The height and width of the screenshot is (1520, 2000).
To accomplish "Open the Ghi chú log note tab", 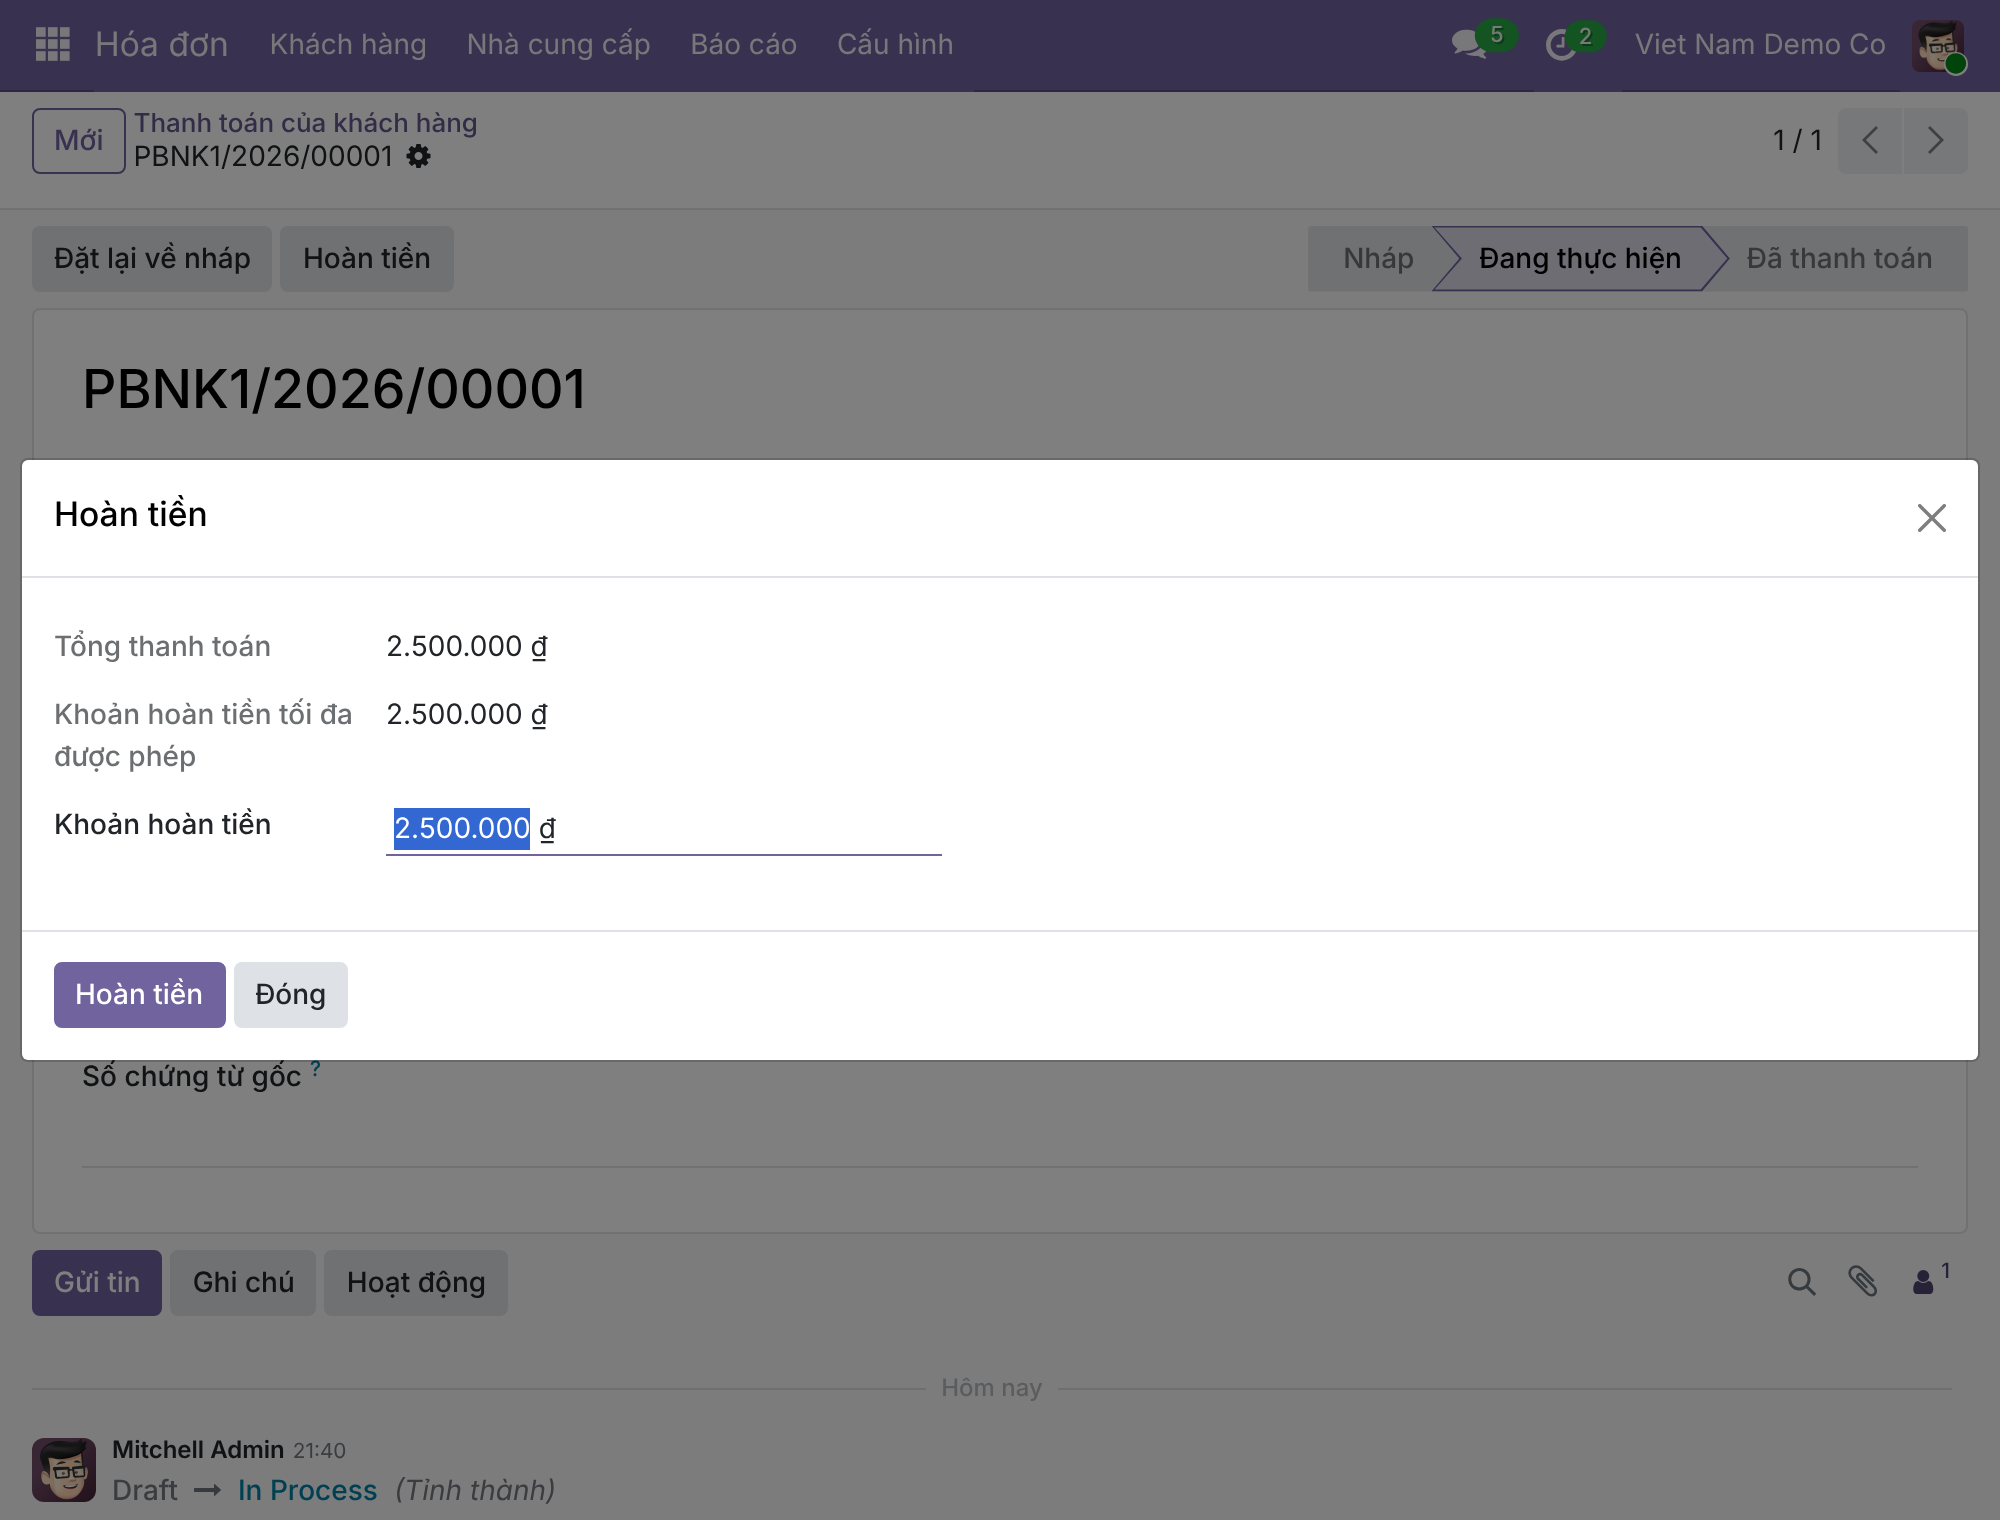I will [243, 1282].
